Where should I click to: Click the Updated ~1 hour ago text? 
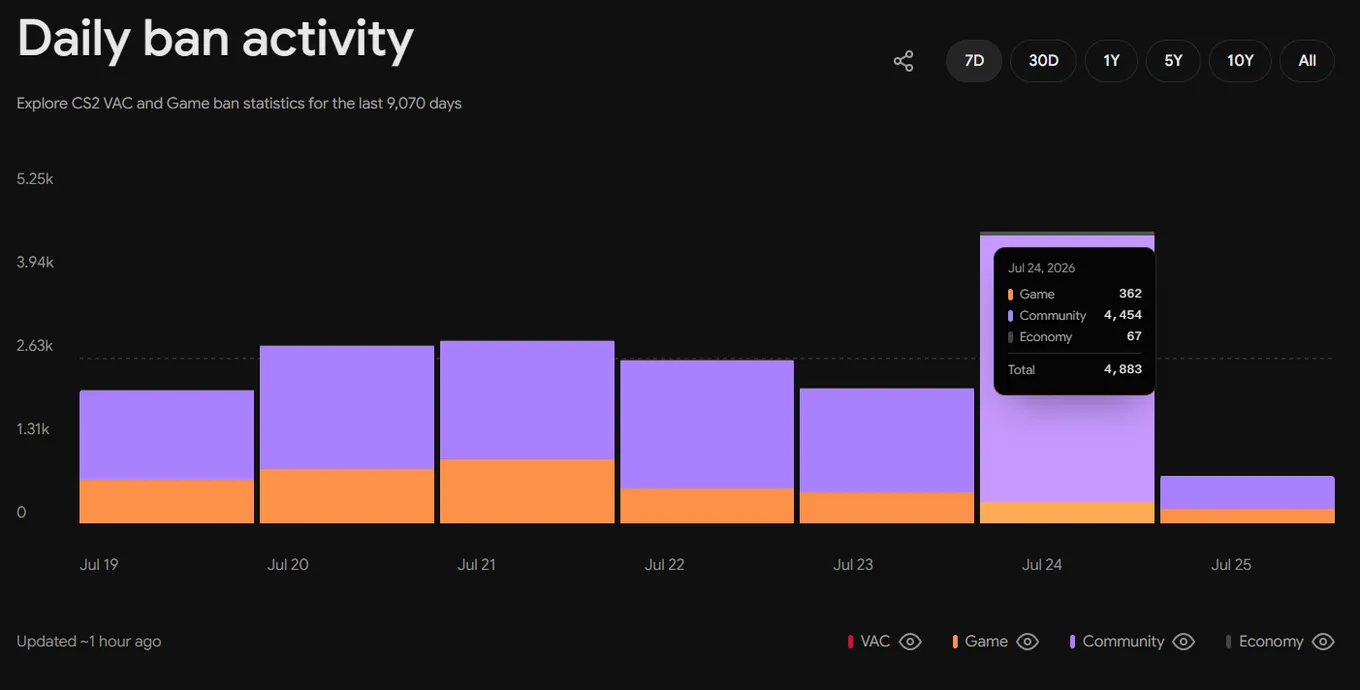(x=89, y=642)
